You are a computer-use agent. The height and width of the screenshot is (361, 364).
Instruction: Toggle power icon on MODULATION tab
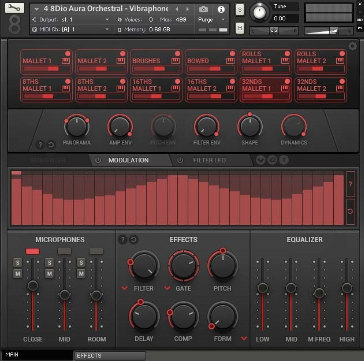[x=98, y=160]
